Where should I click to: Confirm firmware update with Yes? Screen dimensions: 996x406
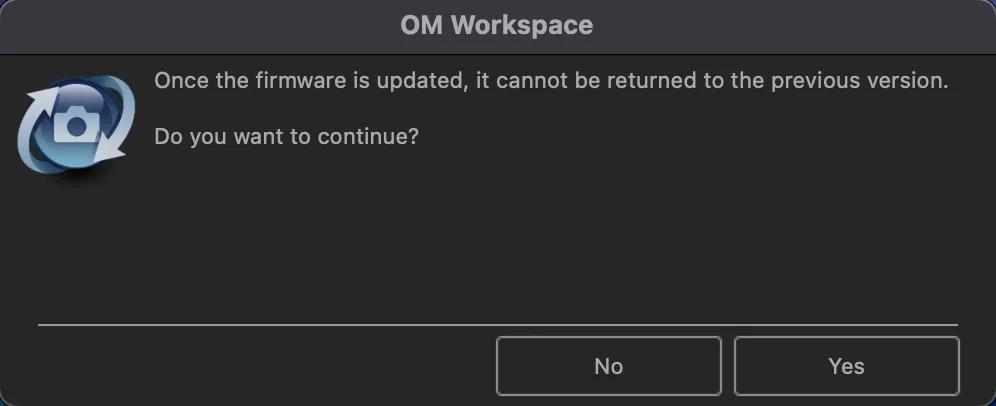pos(846,366)
